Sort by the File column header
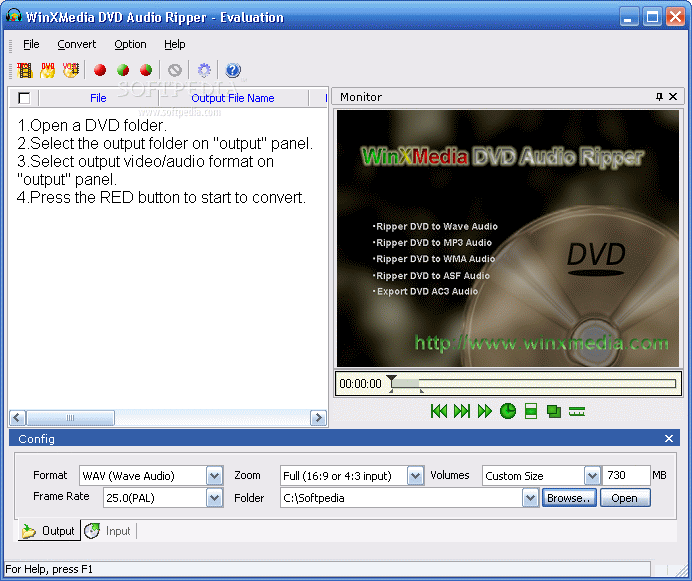Viewport: 692px width, 581px height. click(x=98, y=98)
